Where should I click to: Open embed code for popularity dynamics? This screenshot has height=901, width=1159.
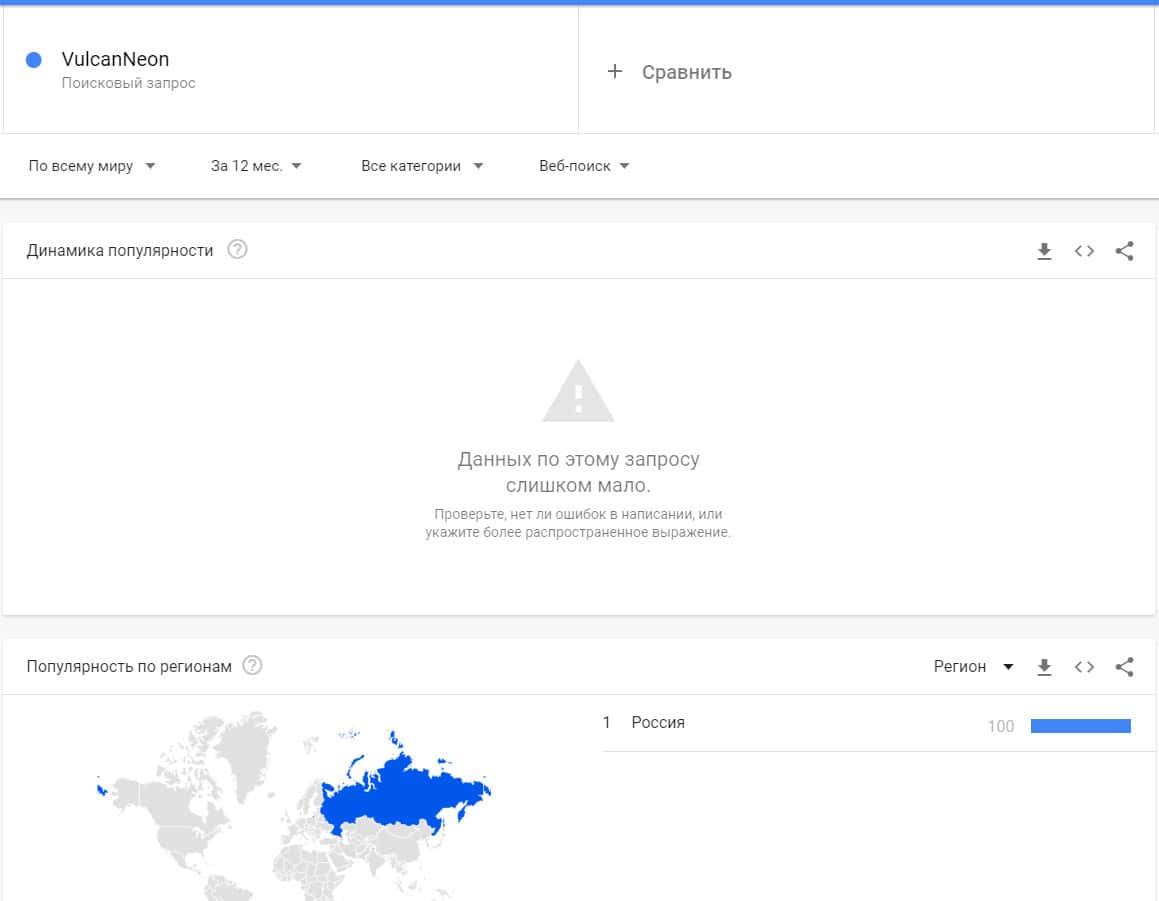[1084, 251]
